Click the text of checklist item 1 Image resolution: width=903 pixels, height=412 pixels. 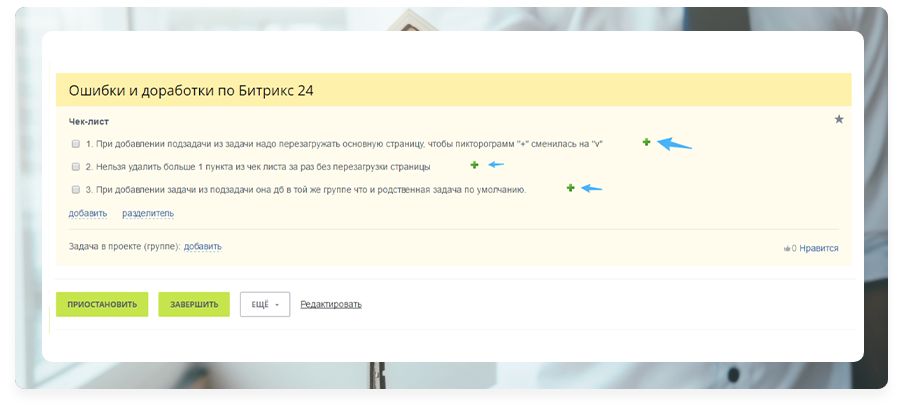pyautogui.click(x=344, y=143)
